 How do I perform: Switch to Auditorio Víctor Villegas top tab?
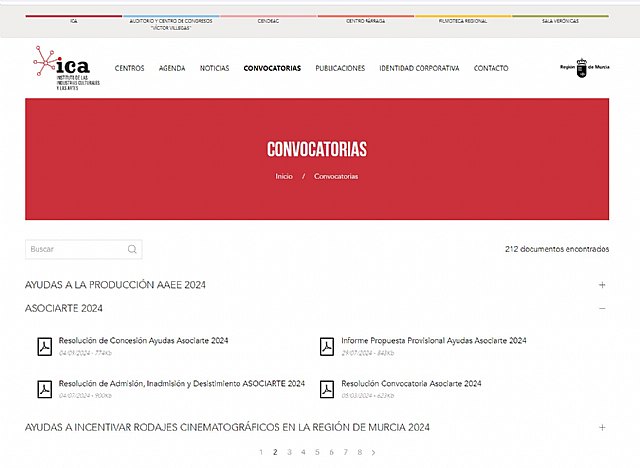(171, 24)
